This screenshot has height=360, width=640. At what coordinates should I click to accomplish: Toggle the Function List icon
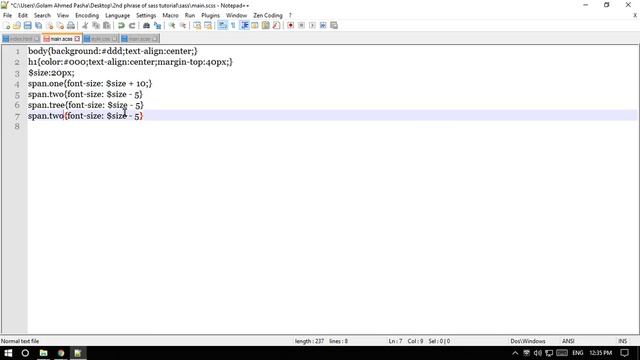click(x=276, y=25)
